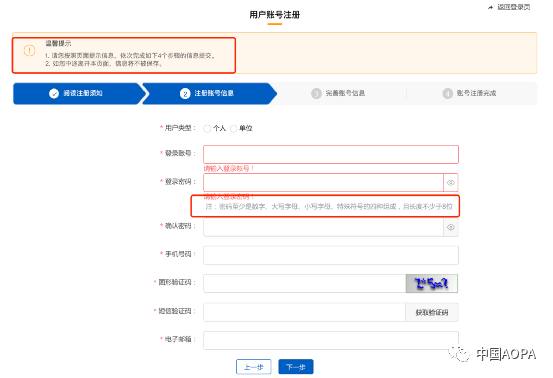Click the arrow icon beside 返回登录页
Image resolution: width=553 pixels, height=378 pixels.
[x=491, y=7]
